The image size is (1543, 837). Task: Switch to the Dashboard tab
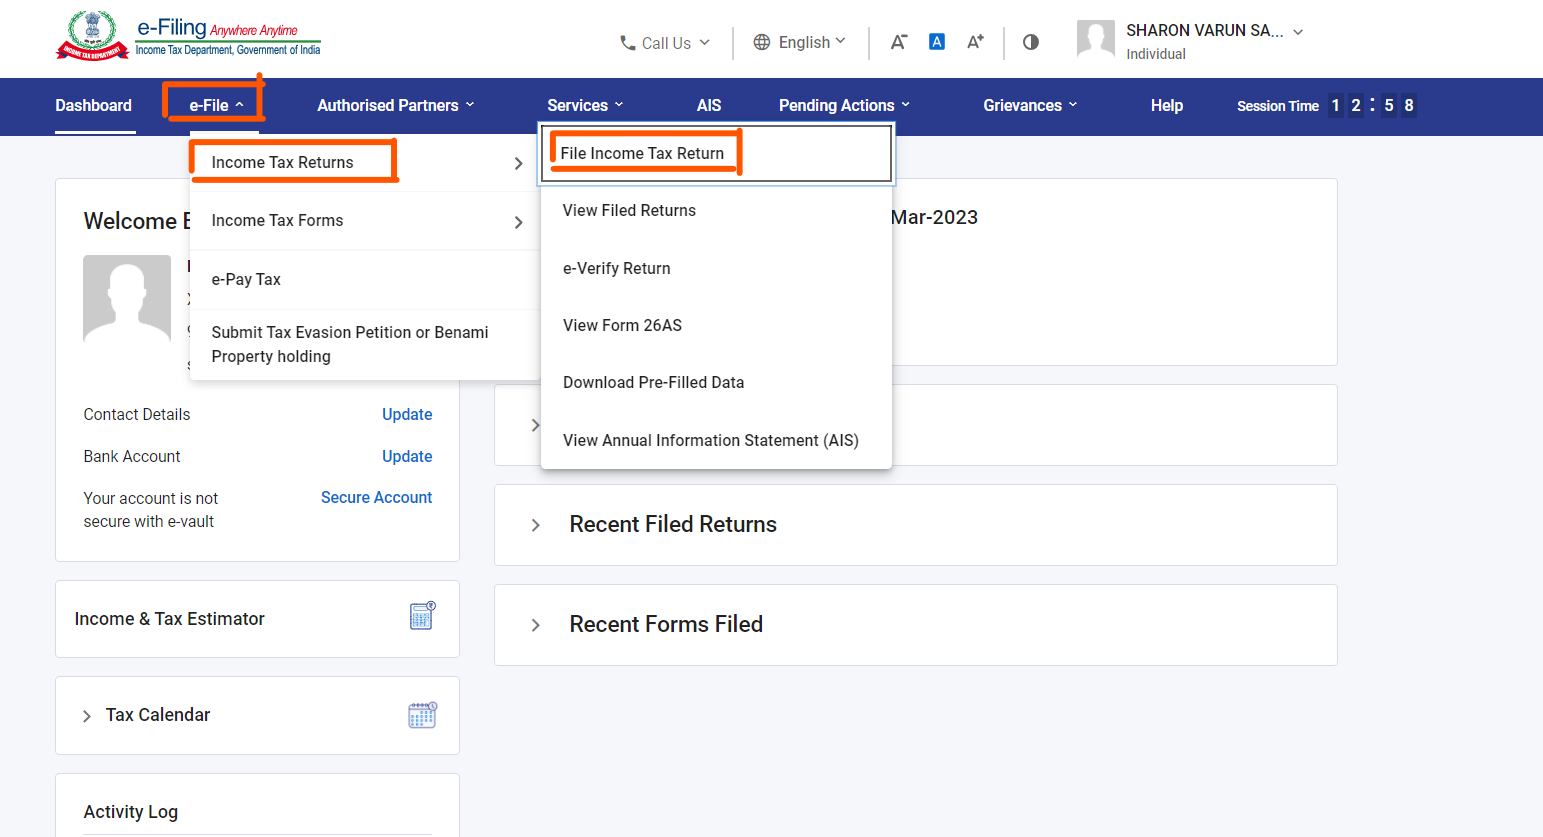coord(93,105)
